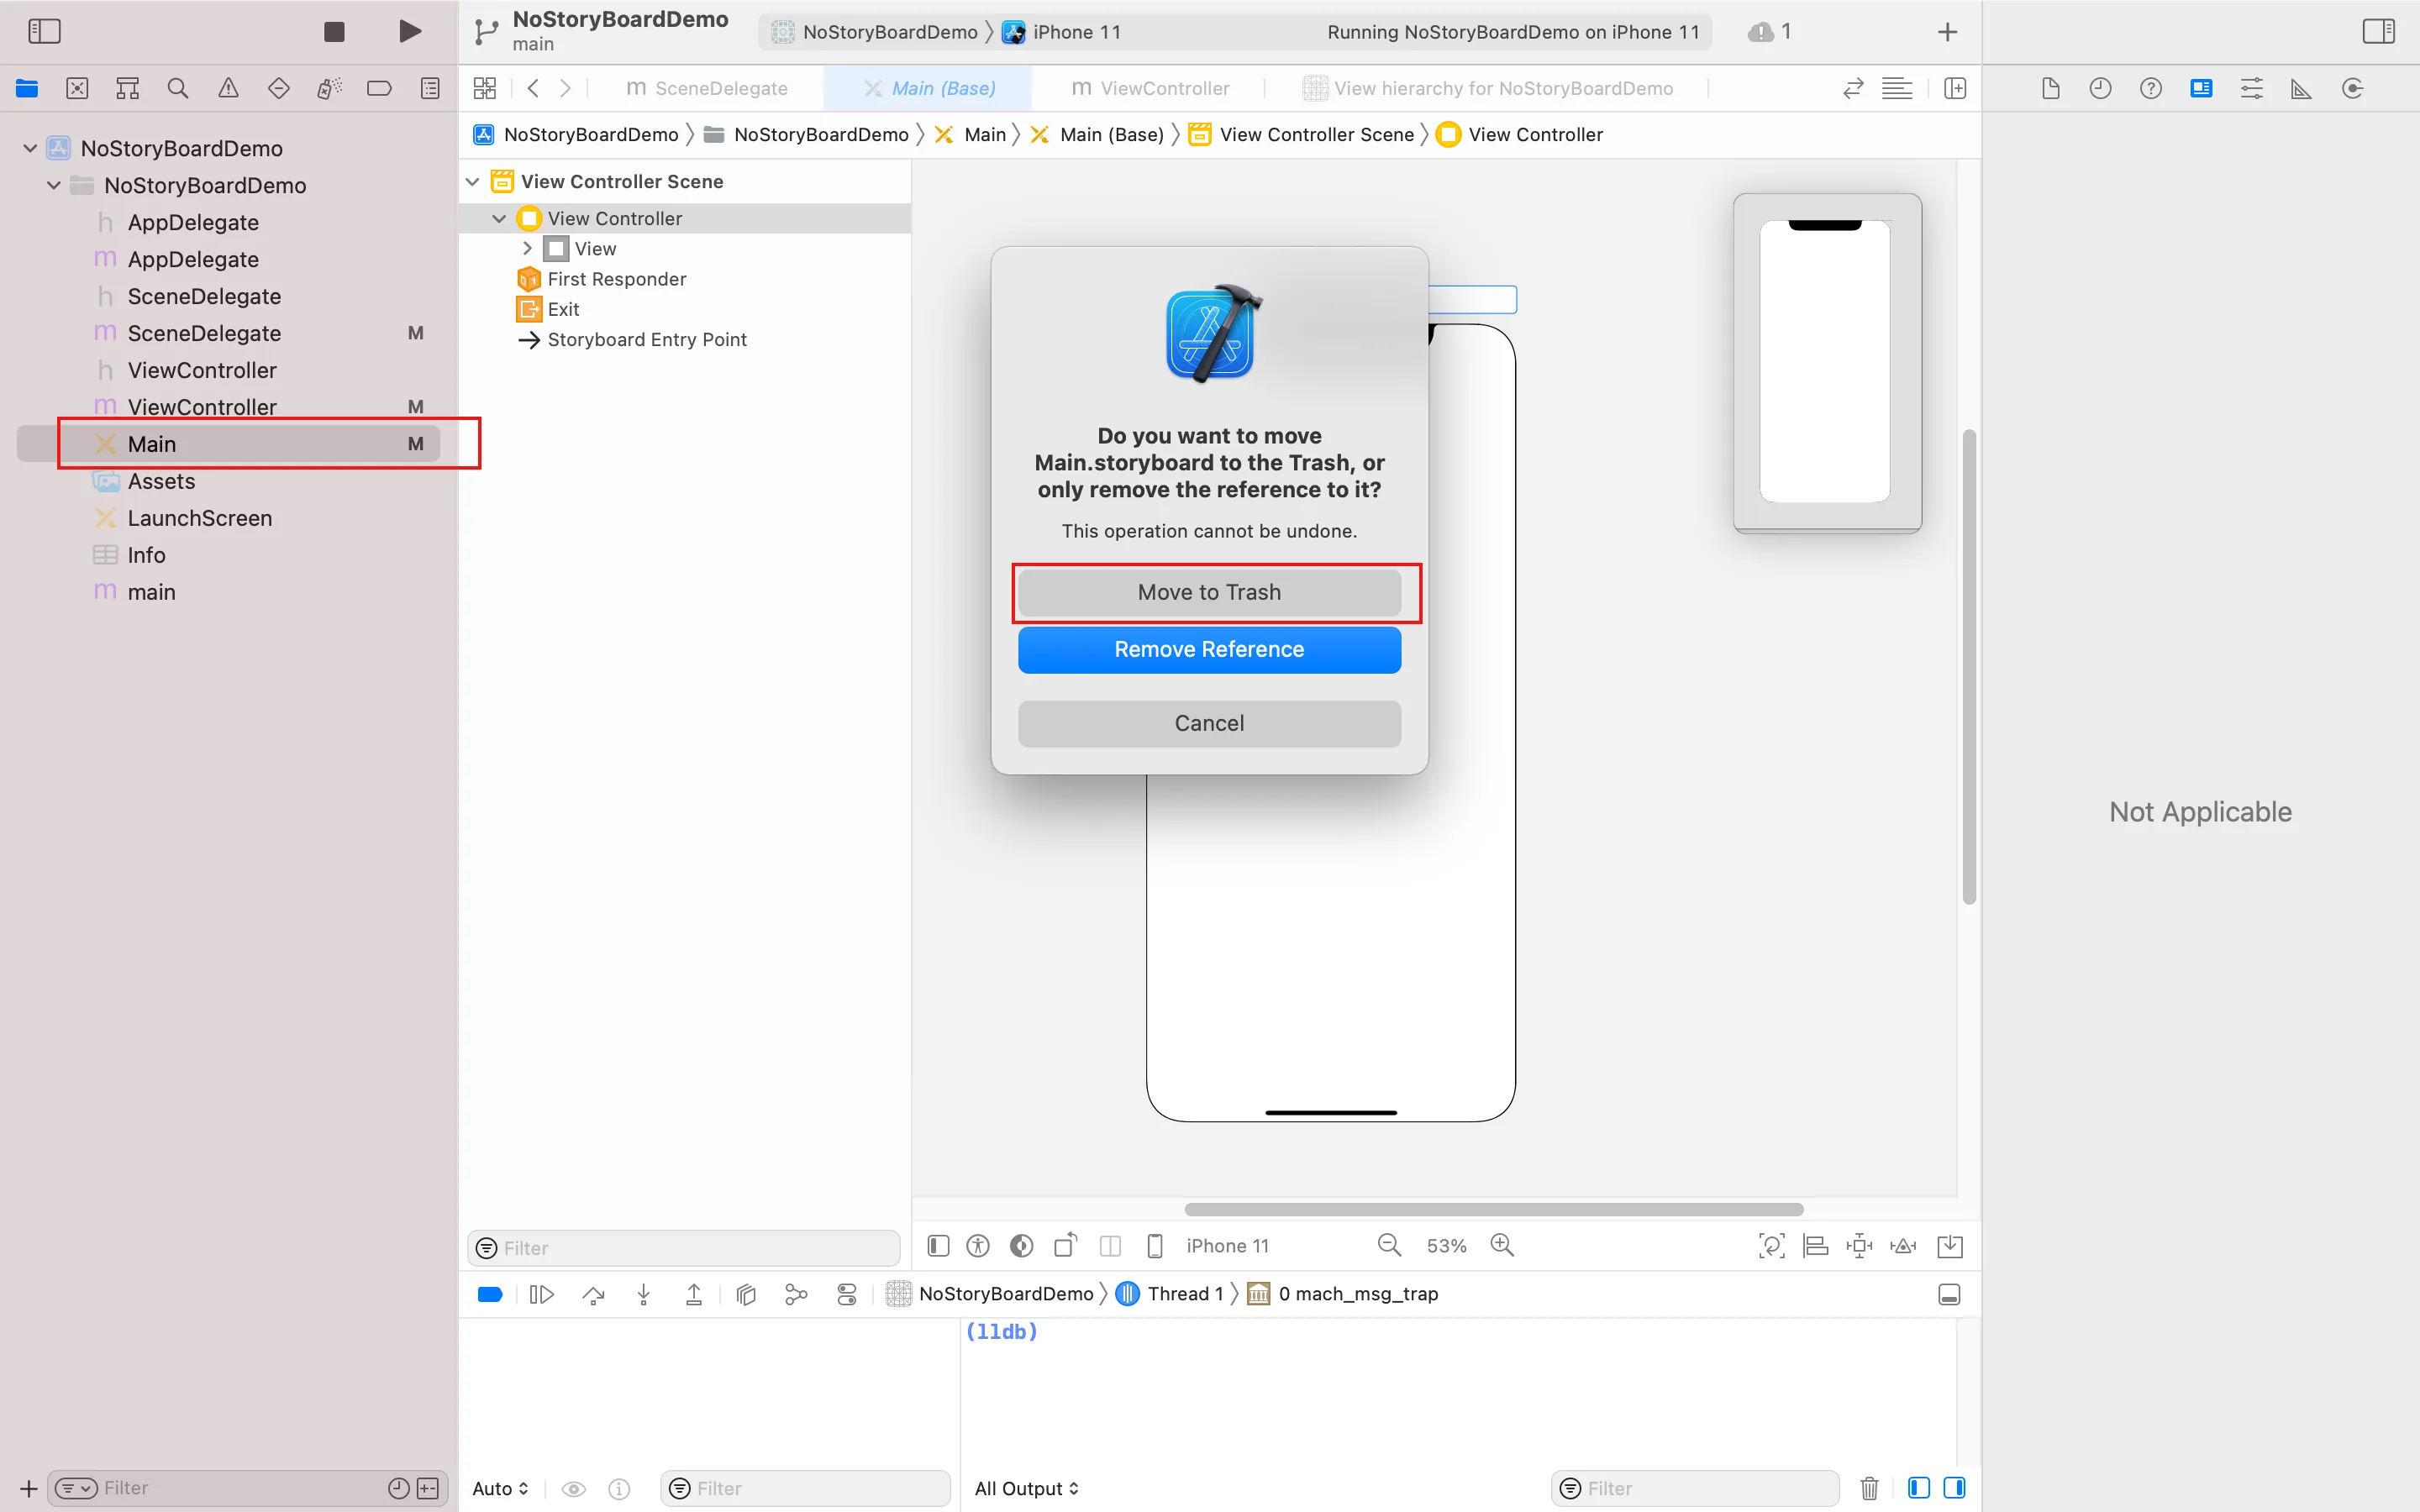Toggle the console pane
Image resolution: width=2420 pixels, height=1512 pixels.
tap(1954, 1488)
